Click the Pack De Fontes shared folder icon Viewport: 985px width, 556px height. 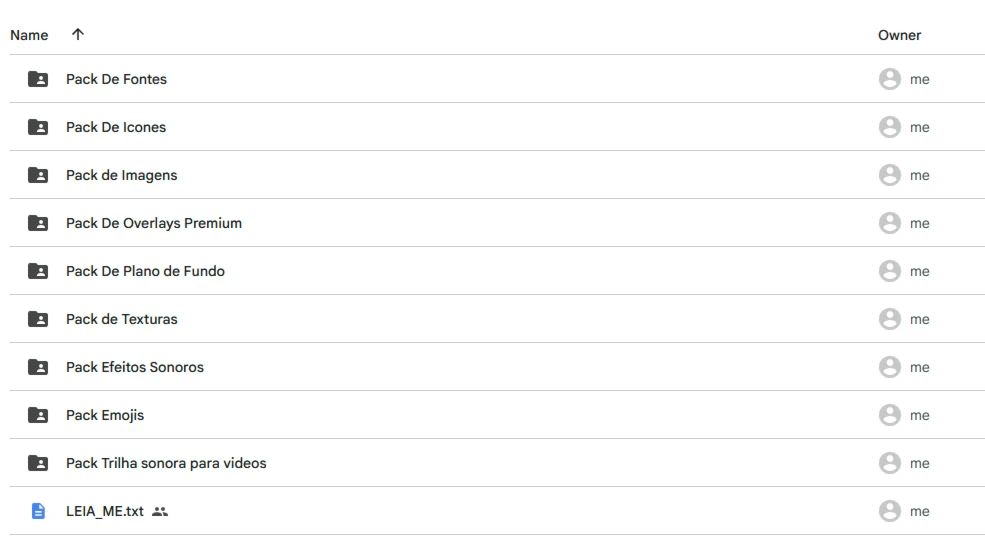(x=38, y=79)
